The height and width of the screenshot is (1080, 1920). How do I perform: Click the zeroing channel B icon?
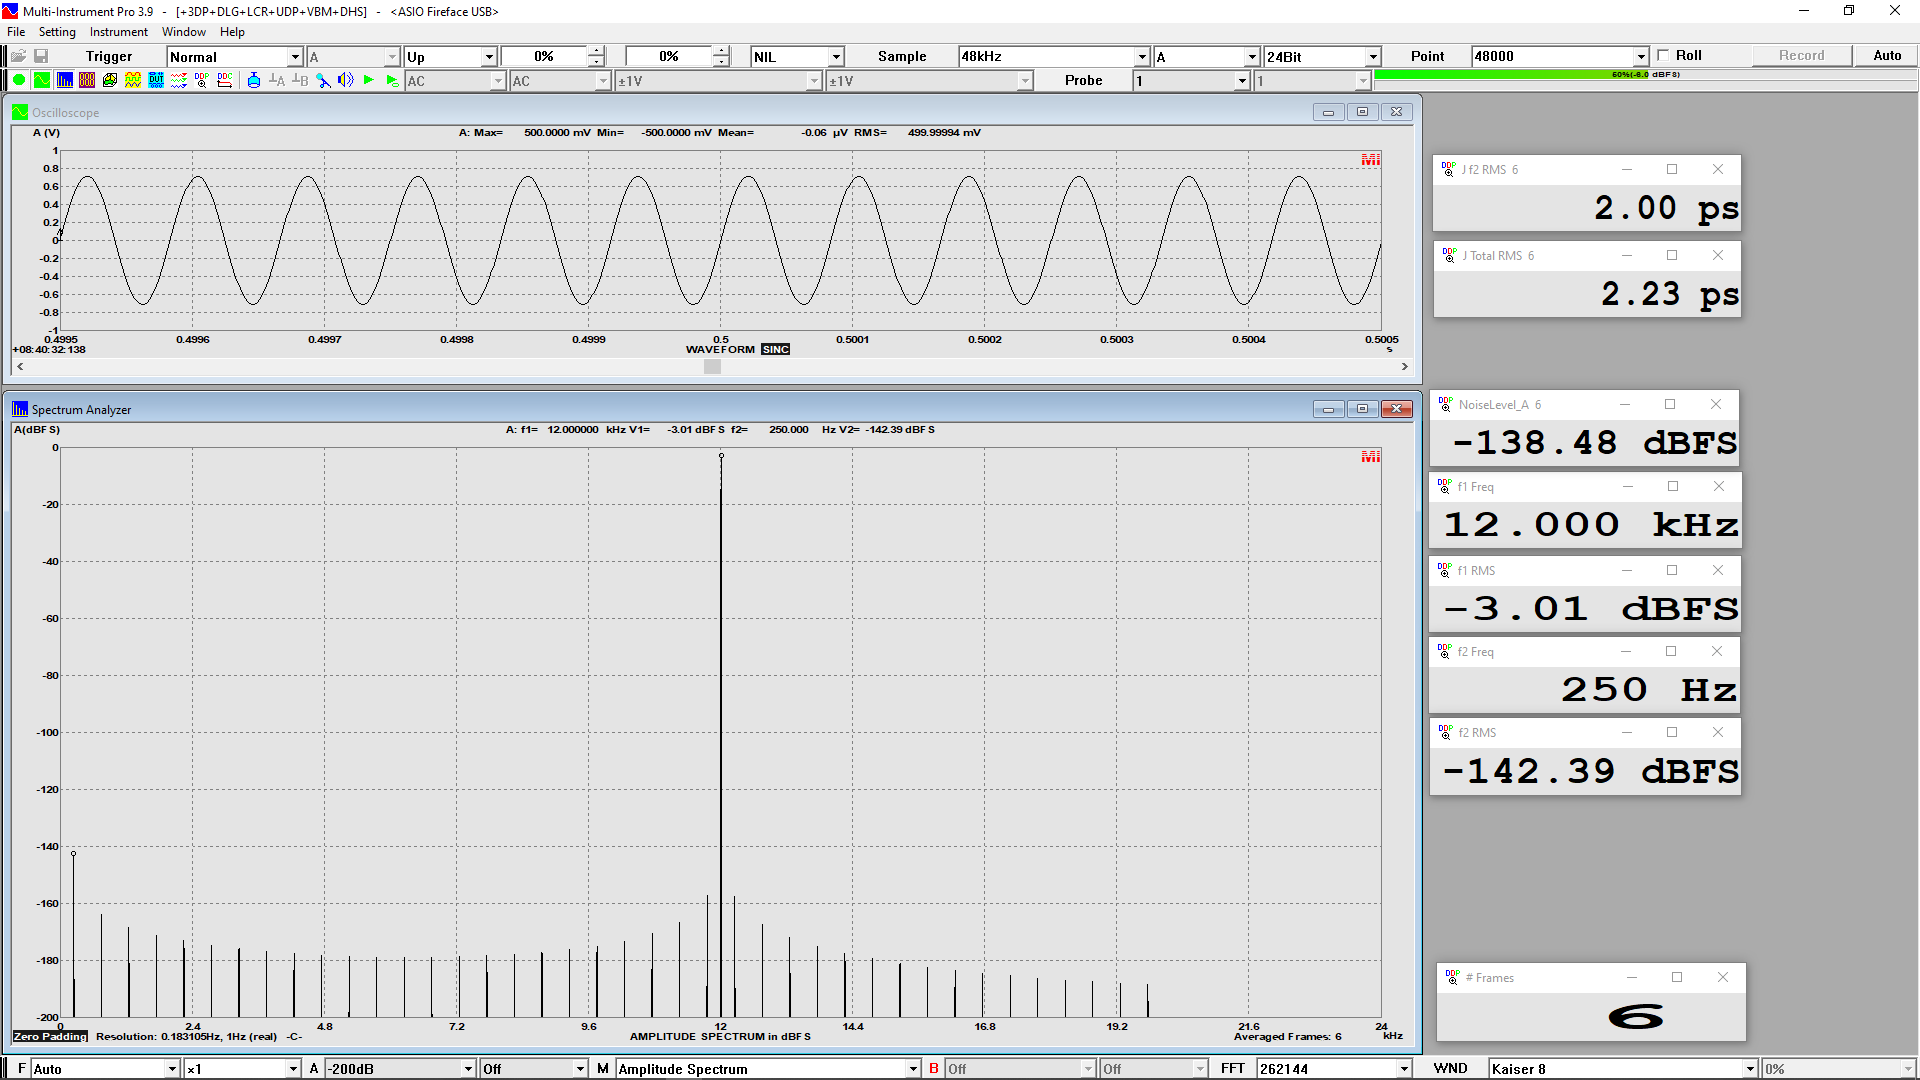click(300, 80)
